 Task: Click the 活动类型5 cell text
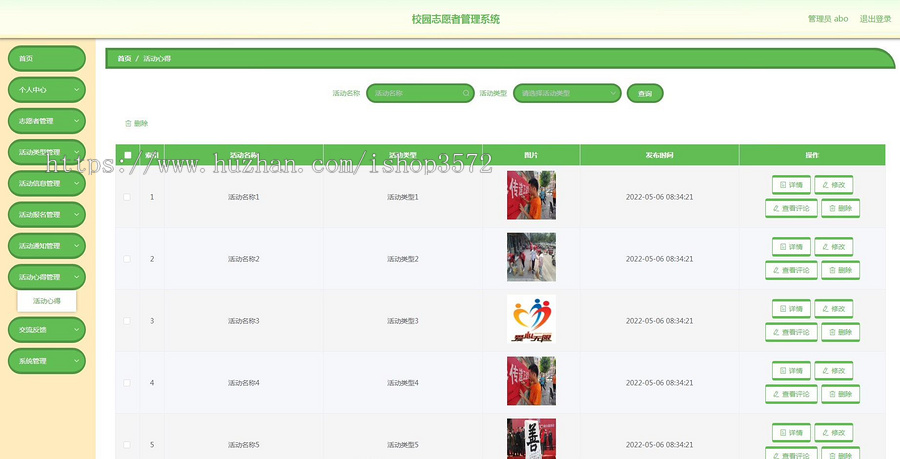coord(402,445)
